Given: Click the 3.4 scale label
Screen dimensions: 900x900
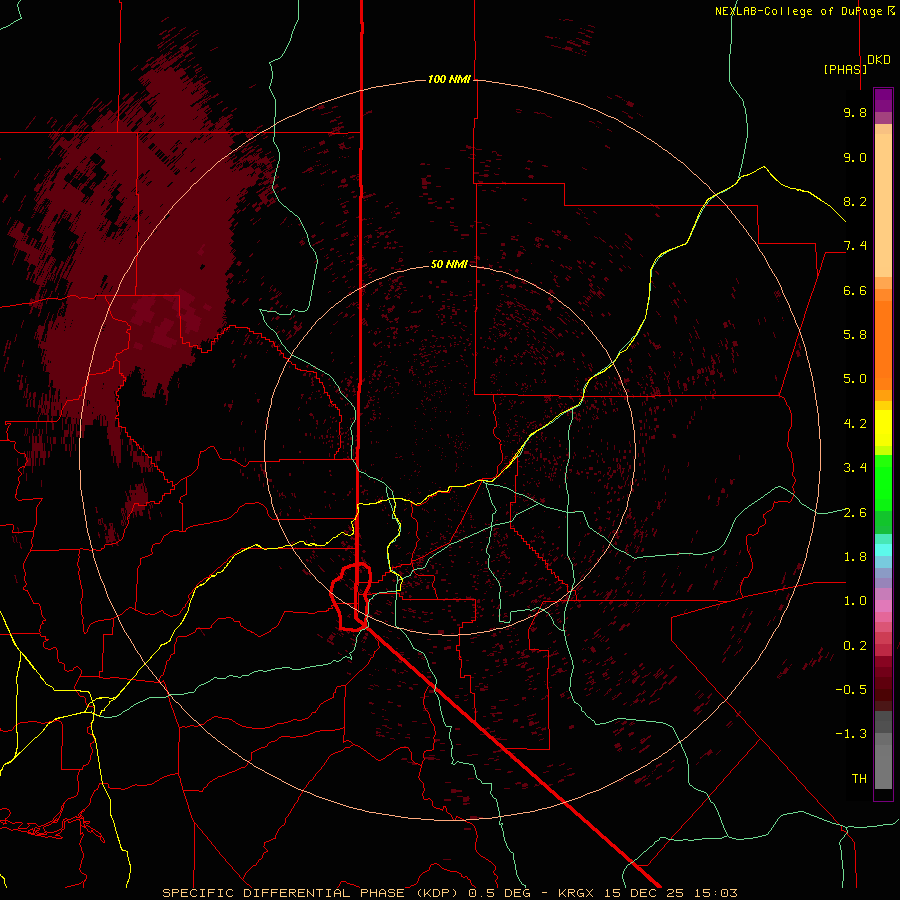Looking at the screenshot, I should click(855, 468).
